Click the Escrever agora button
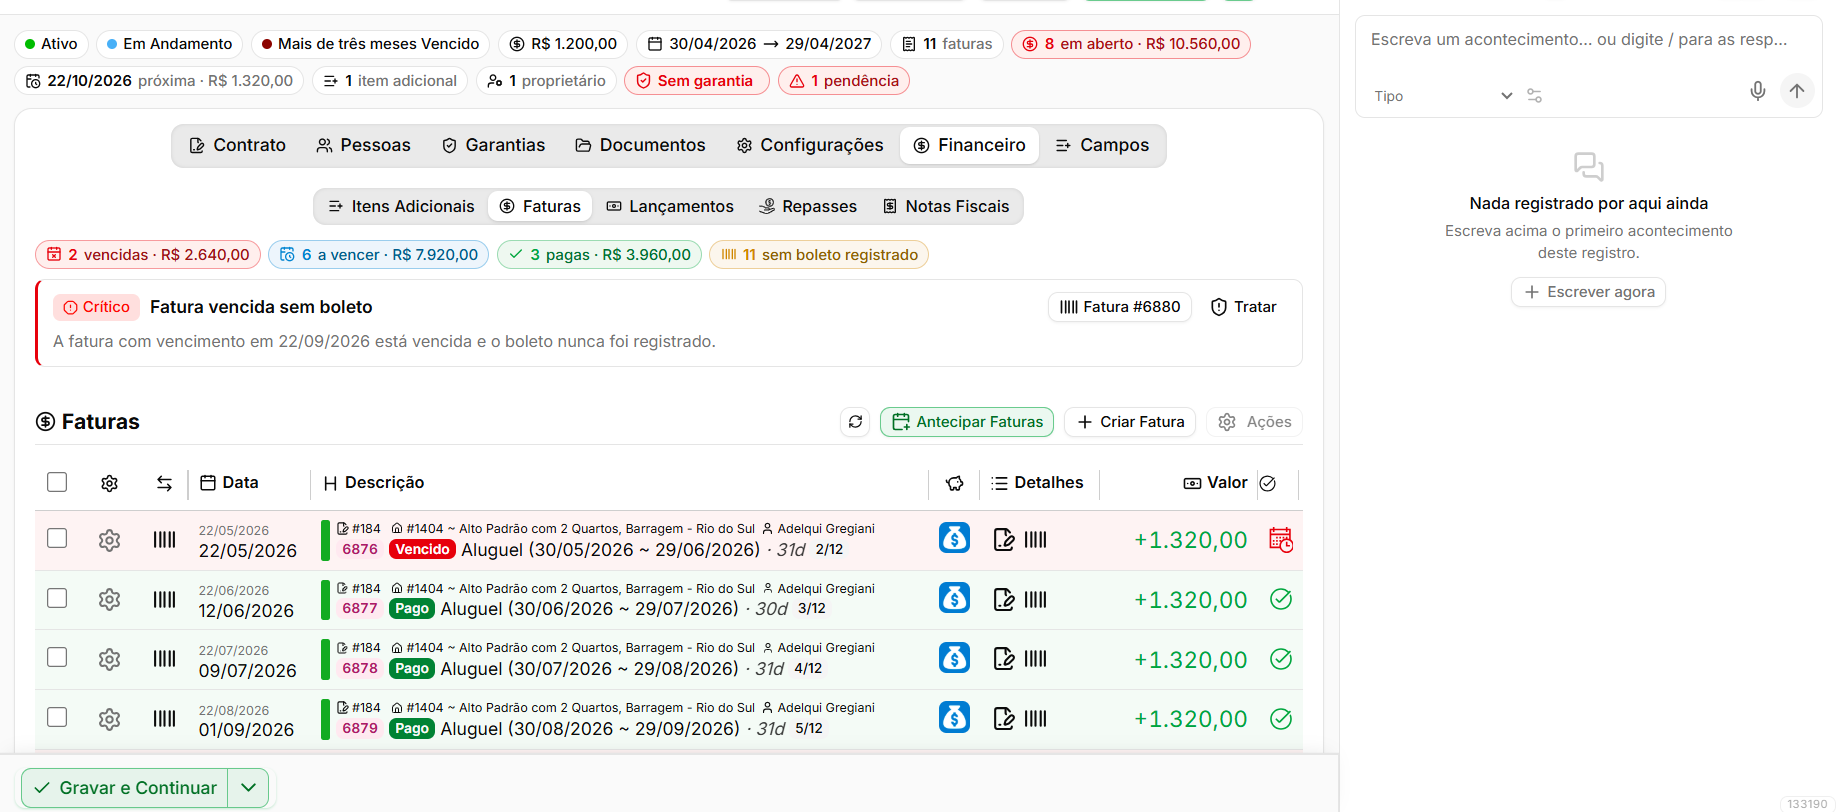 point(1588,292)
